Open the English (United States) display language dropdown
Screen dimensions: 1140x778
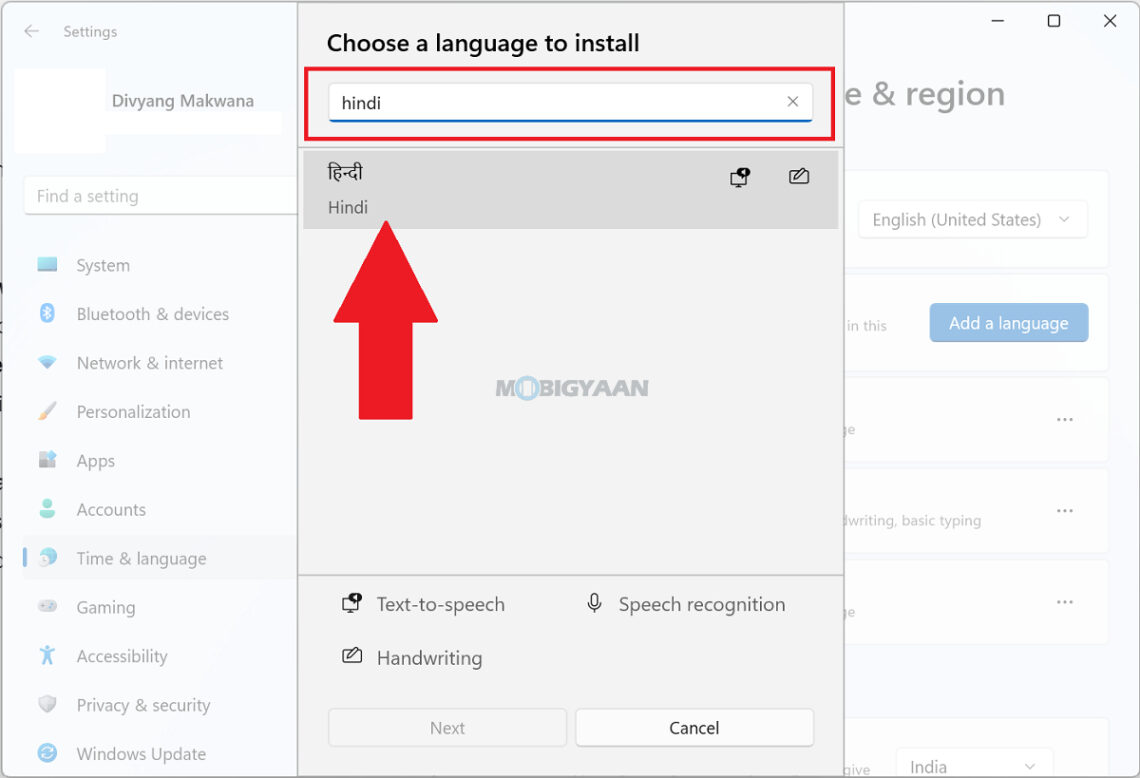click(x=971, y=219)
